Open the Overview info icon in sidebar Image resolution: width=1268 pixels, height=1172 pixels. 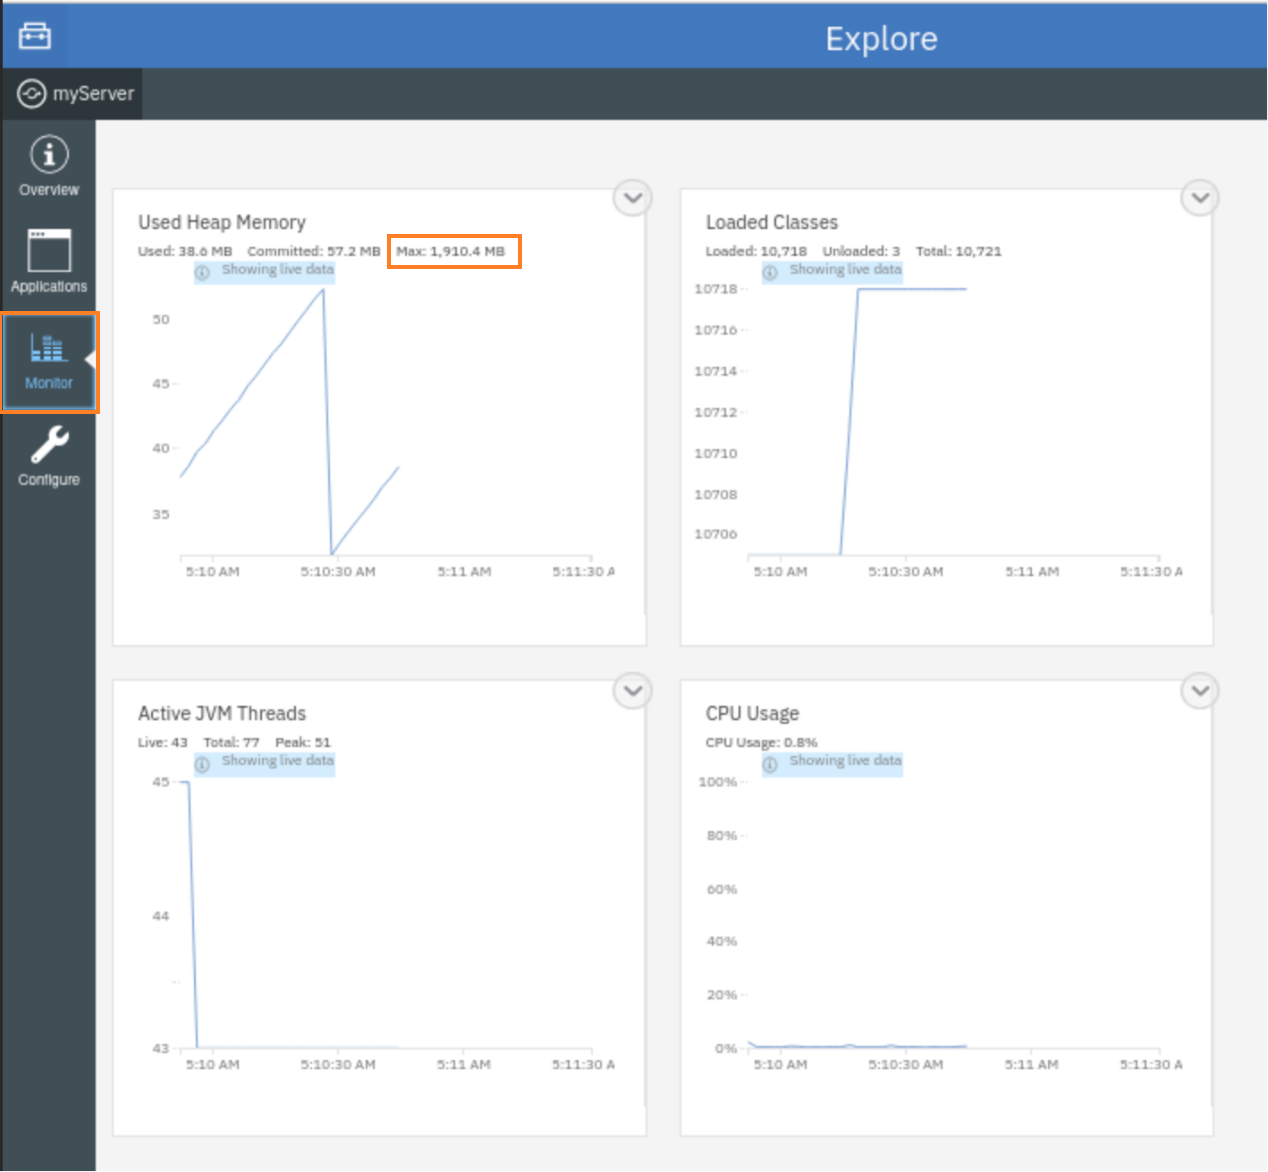pyautogui.click(x=49, y=155)
